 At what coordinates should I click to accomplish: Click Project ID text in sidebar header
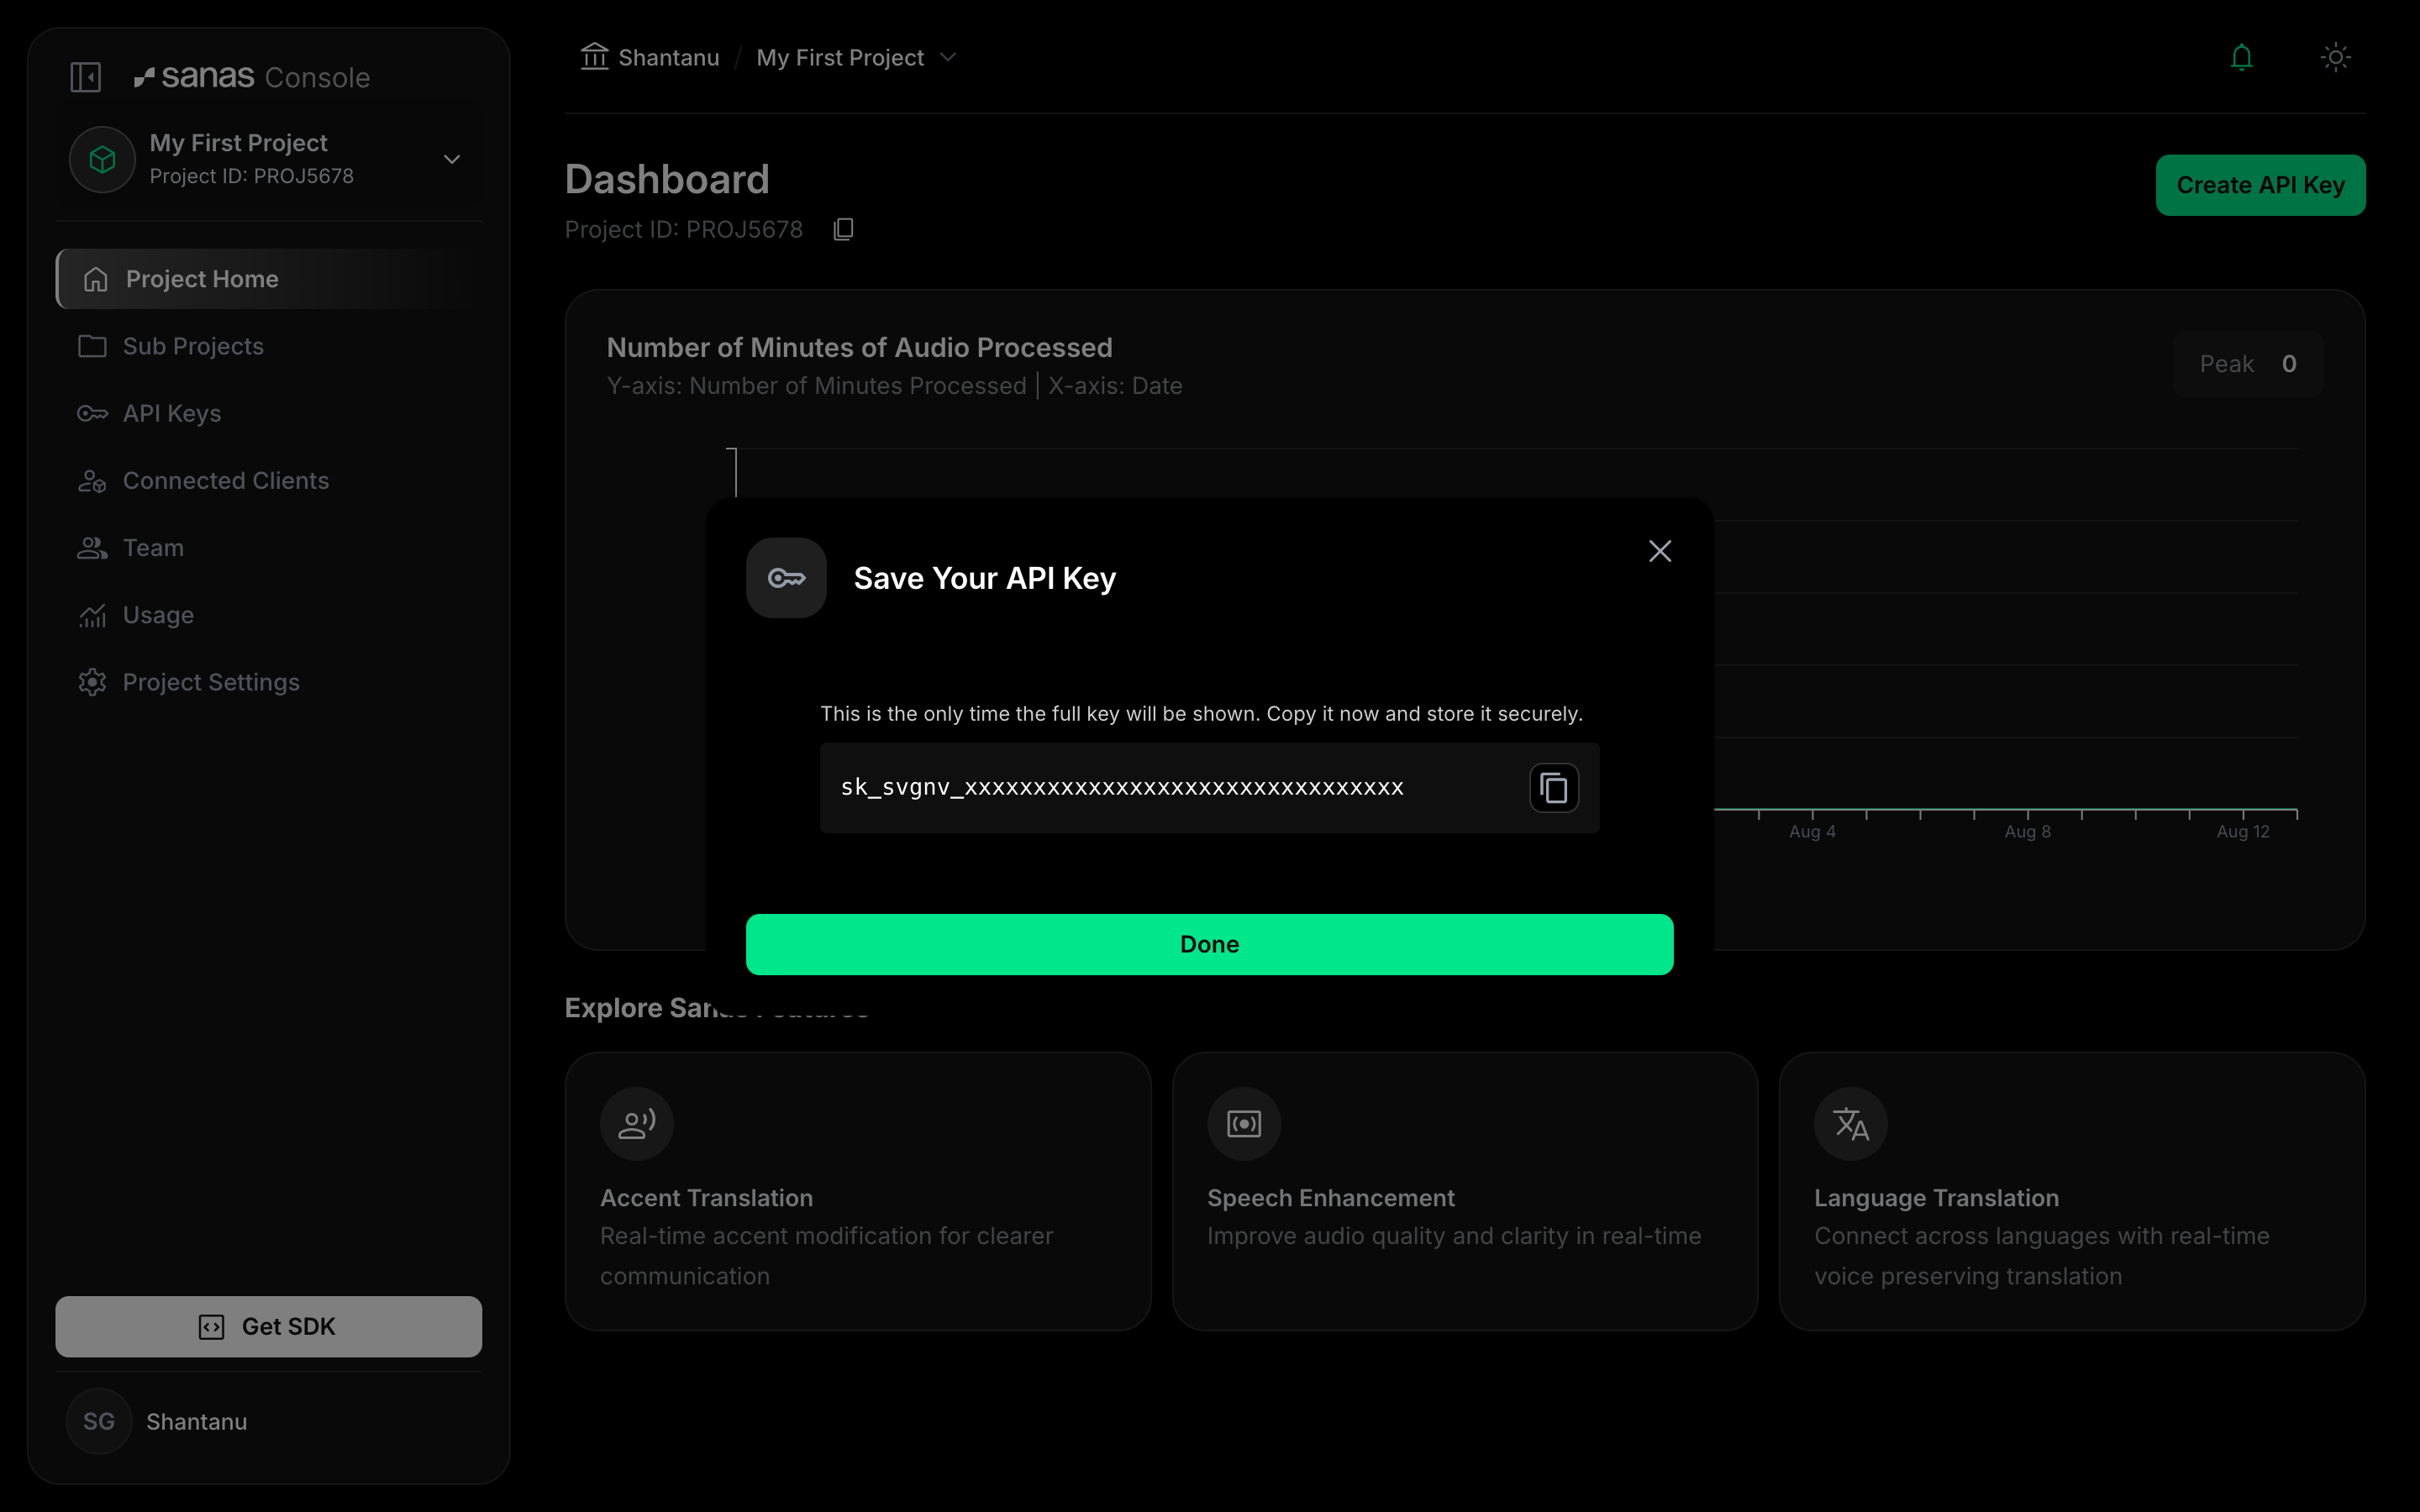(252, 176)
